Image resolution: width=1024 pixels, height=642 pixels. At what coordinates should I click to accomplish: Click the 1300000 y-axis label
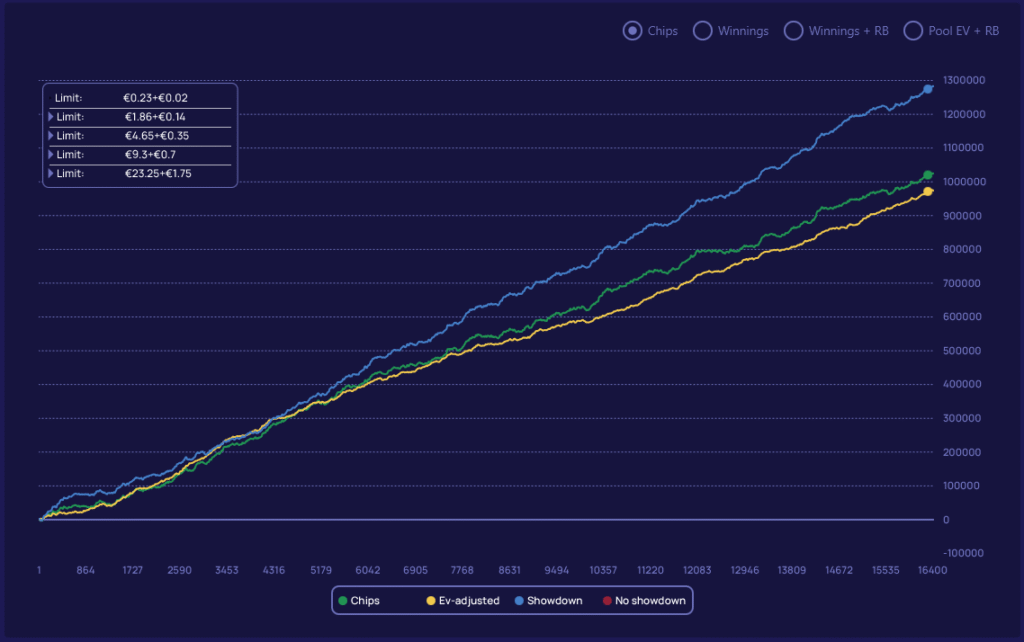(x=964, y=80)
